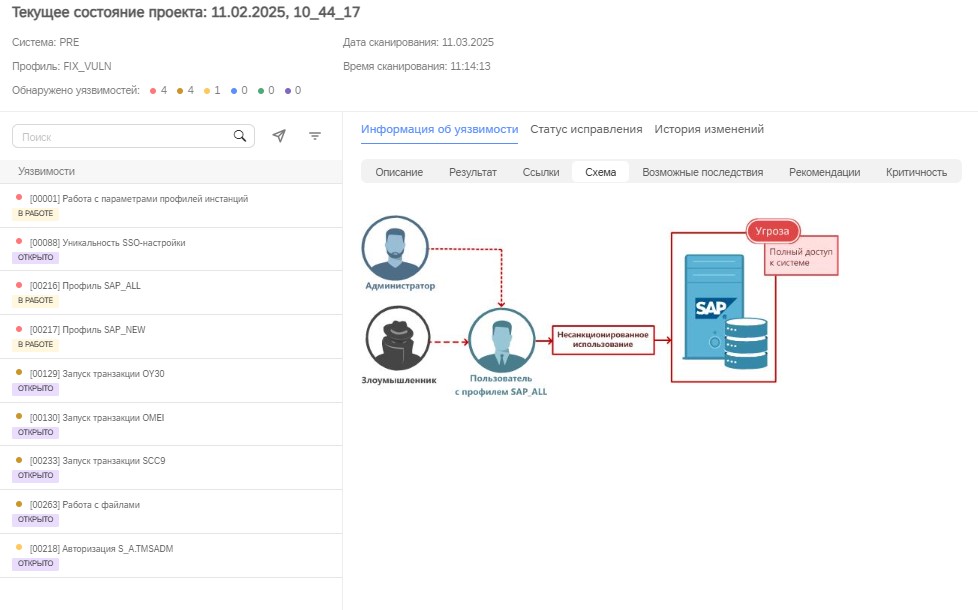The height and width of the screenshot is (610, 978).
Task: Click the Administrator avatar in diagram
Action: click(396, 248)
